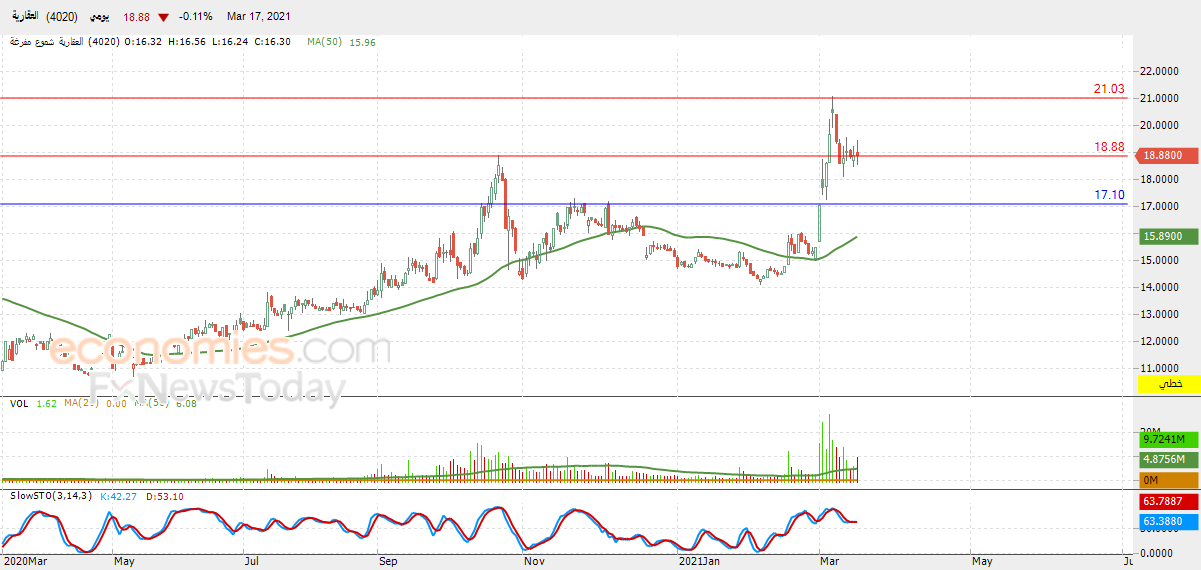Screen dimensions: 1201x570
Task: Click the open value O:16.32
Action: (x=145, y=42)
